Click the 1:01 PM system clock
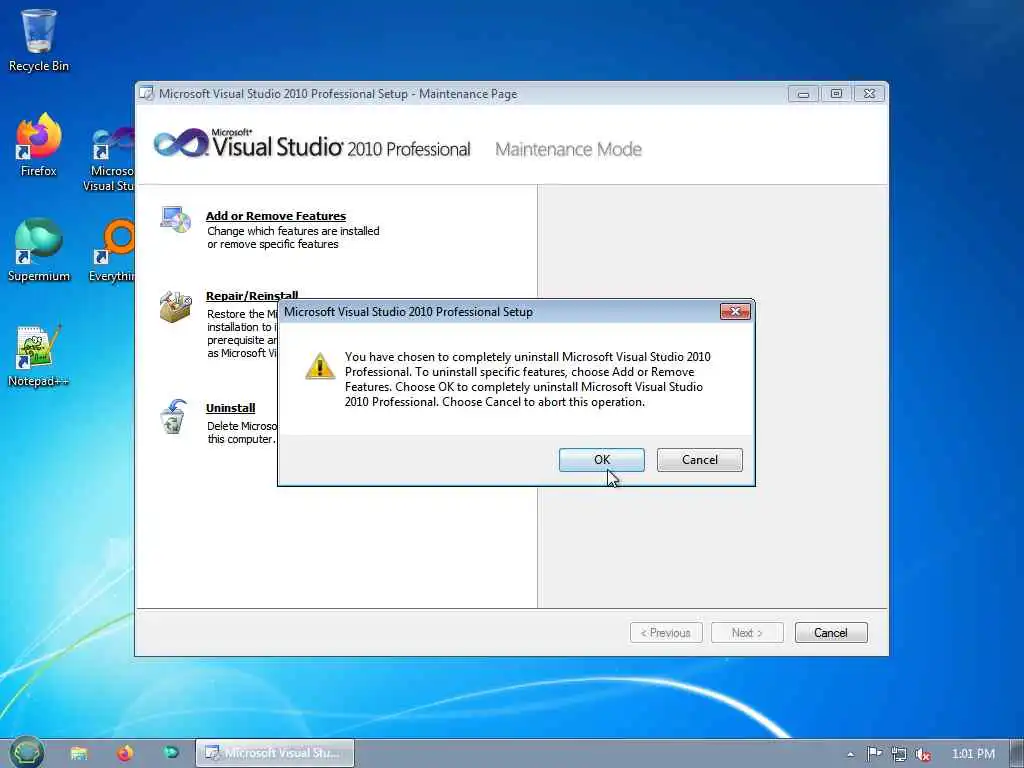Image resolution: width=1024 pixels, height=768 pixels. coord(973,754)
